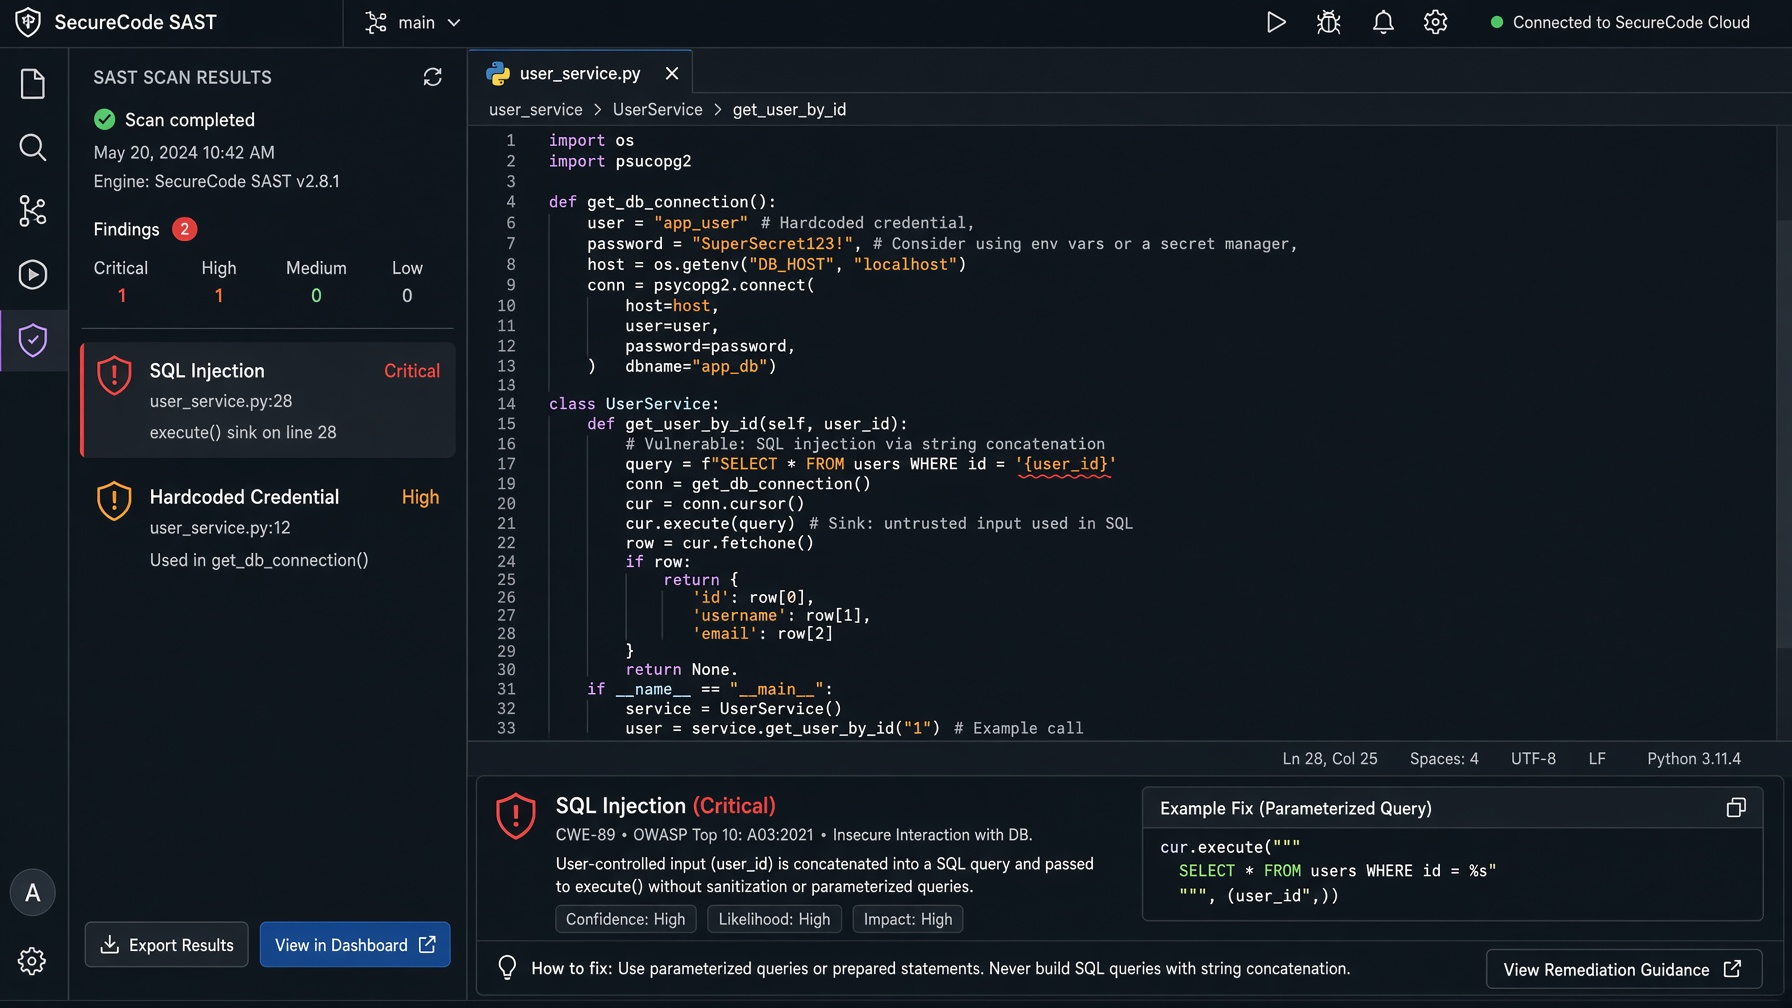Screen dimensions: 1792x1008
Task: Run the scan with the play icon
Action: coord(1275,22)
